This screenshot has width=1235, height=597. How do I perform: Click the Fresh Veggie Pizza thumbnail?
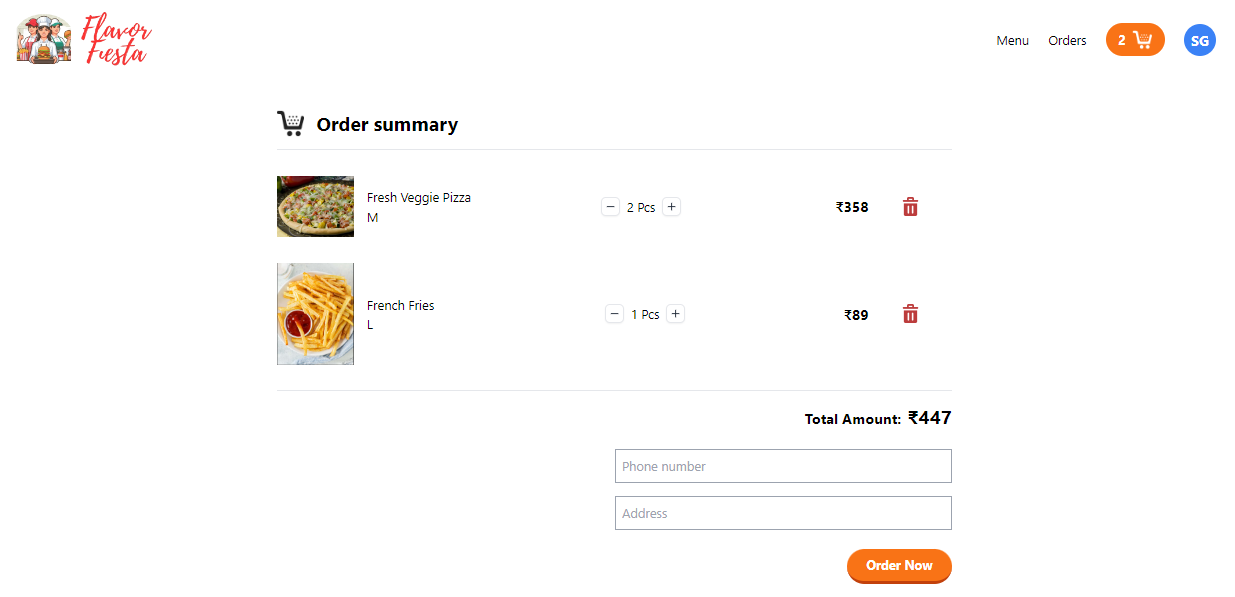pos(315,207)
